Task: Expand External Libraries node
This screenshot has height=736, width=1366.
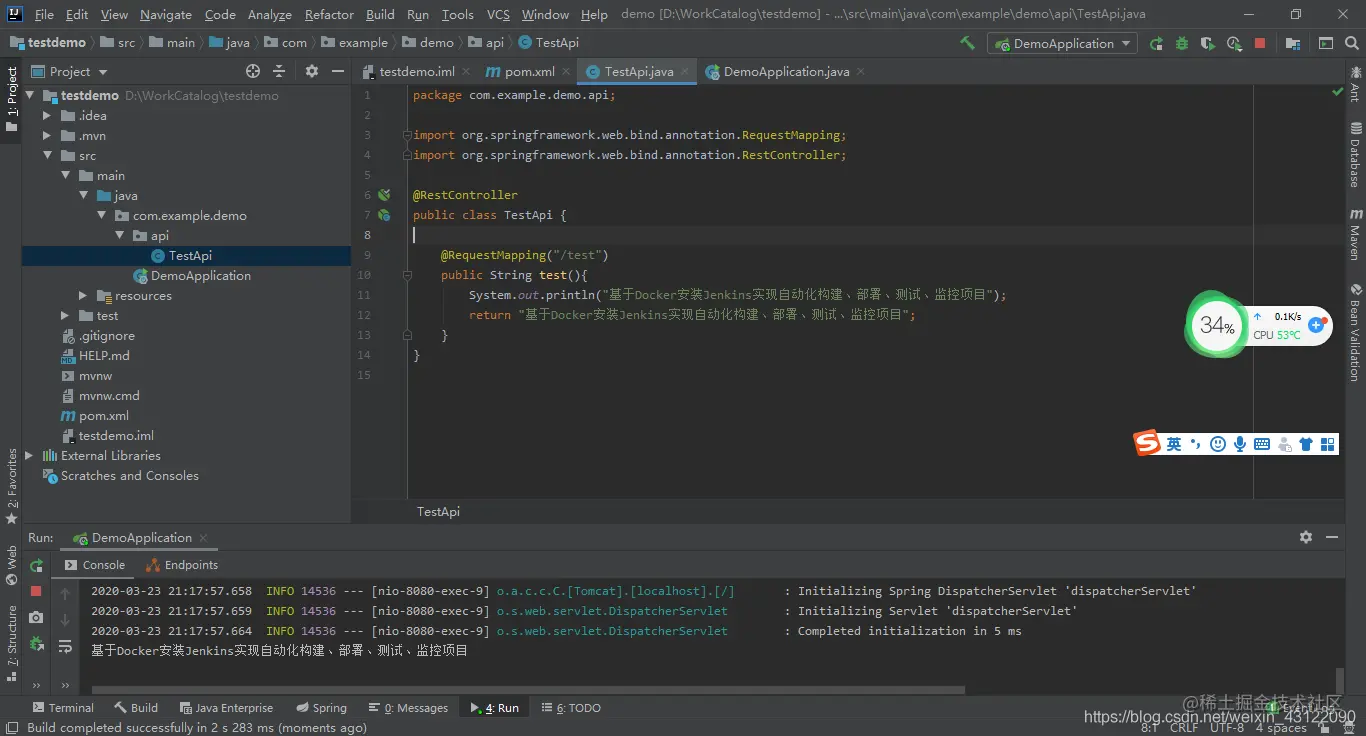Action: coord(29,456)
